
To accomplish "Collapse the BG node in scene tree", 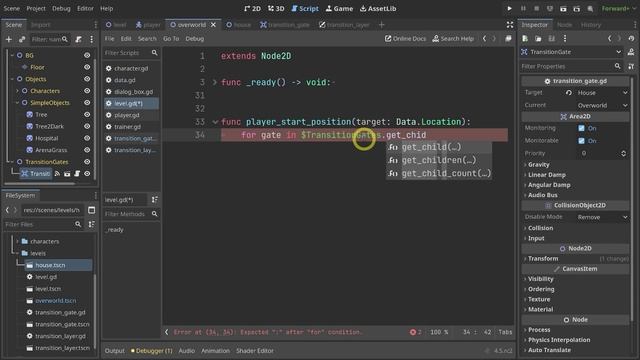I will click(x=12, y=55).
